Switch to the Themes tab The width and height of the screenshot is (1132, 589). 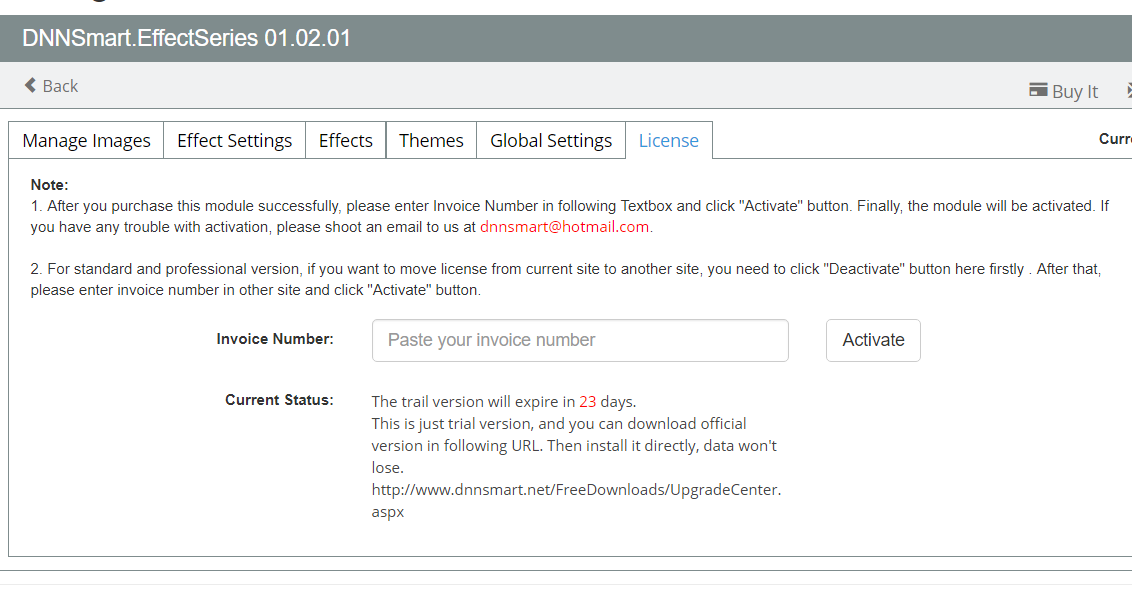tap(431, 140)
